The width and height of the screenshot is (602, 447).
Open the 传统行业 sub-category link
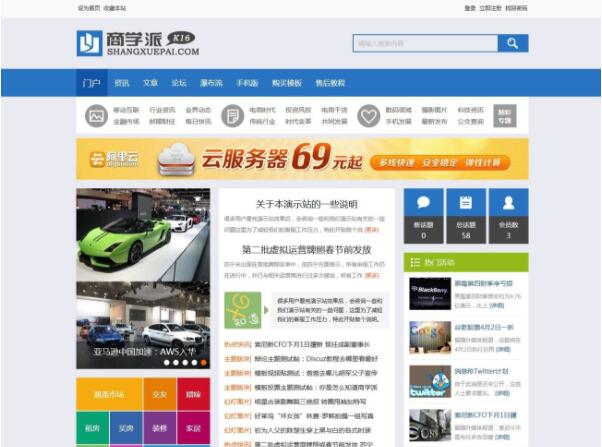(262, 122)
